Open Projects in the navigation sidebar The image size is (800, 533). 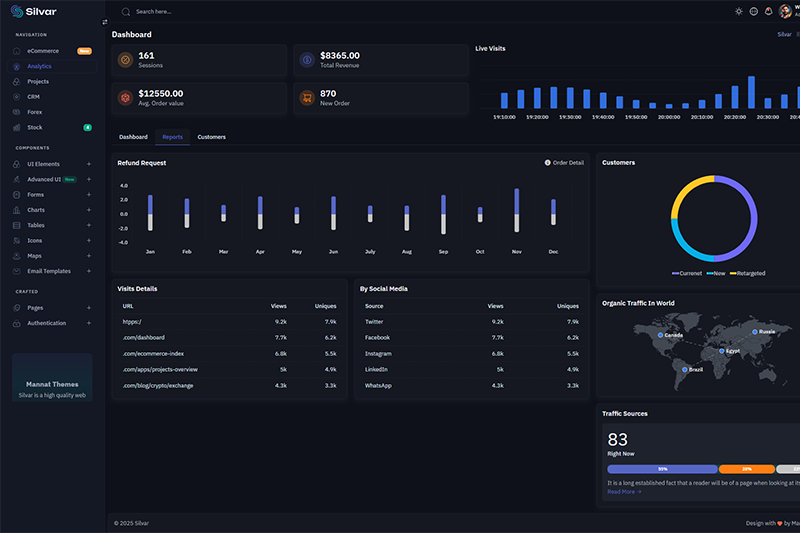[38, 82]
